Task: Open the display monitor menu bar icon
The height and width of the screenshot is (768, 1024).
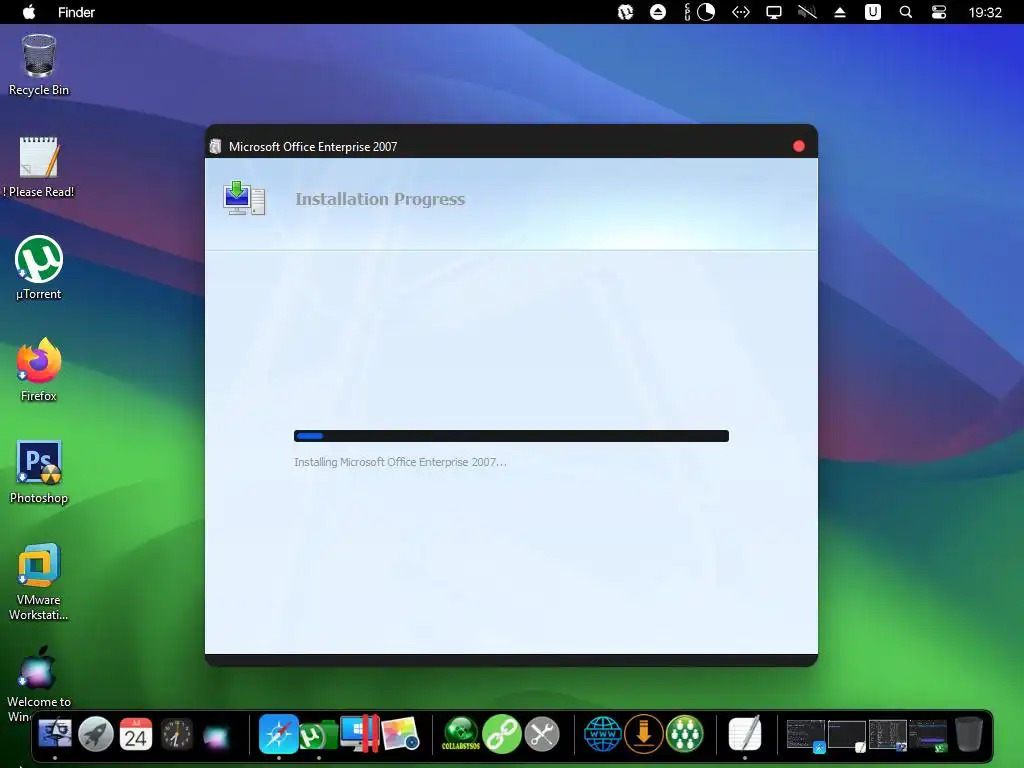Action: click(774, 12)
